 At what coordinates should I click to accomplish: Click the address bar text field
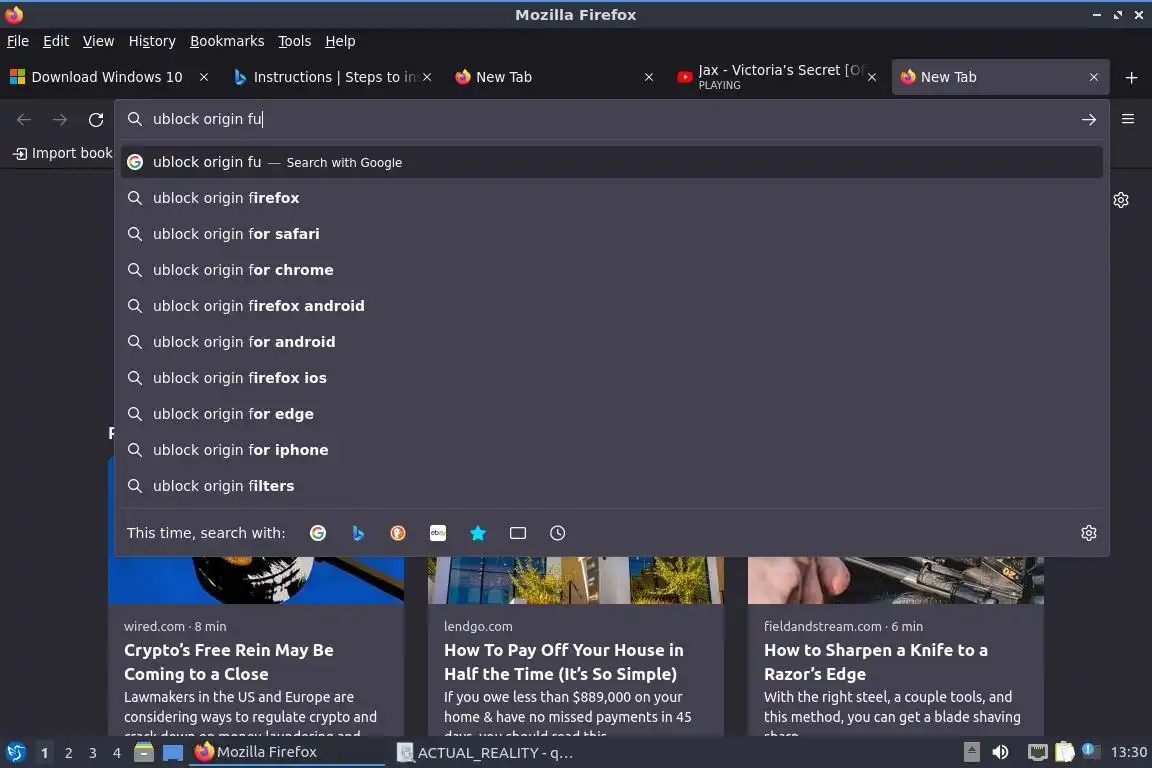(x=610, y=119)
